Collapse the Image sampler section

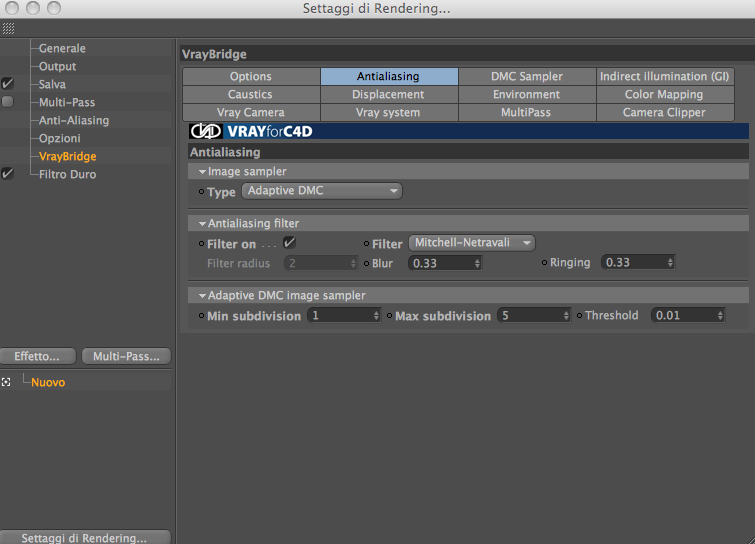click(202, 172)
